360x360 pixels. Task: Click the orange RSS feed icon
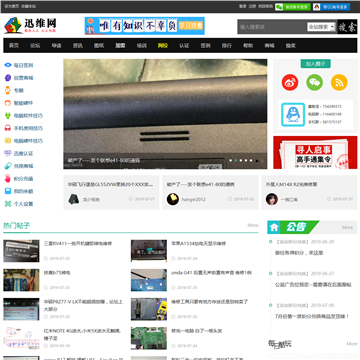(339, 82)
